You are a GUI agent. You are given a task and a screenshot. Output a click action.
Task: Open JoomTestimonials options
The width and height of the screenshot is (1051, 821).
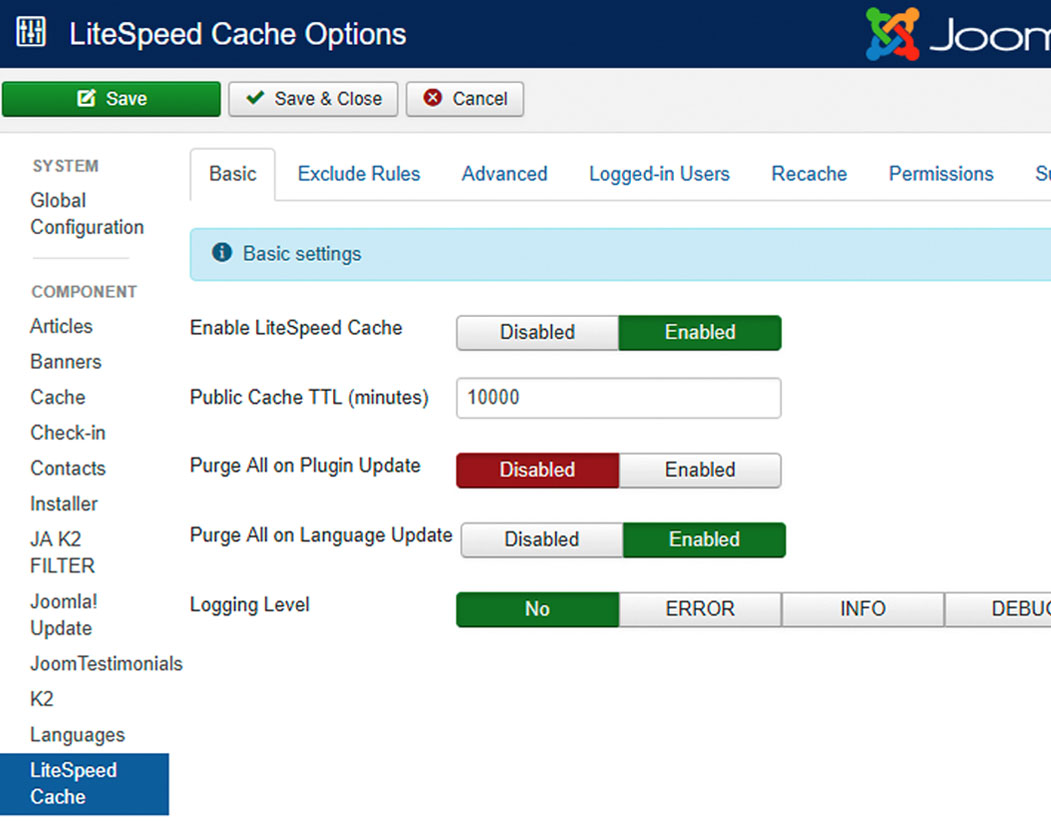(106, 664)
